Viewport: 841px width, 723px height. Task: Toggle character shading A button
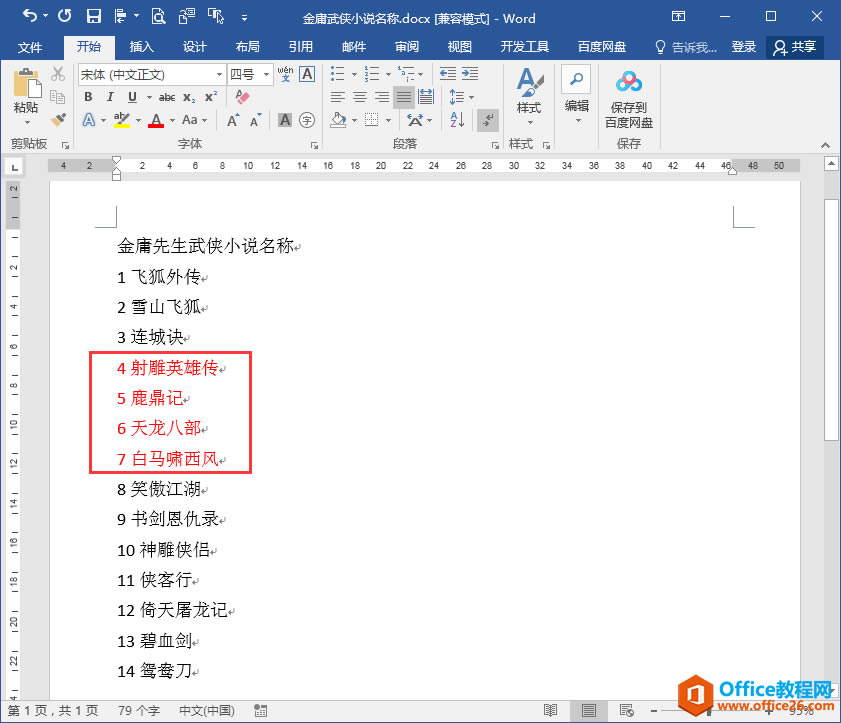(285, 120)
